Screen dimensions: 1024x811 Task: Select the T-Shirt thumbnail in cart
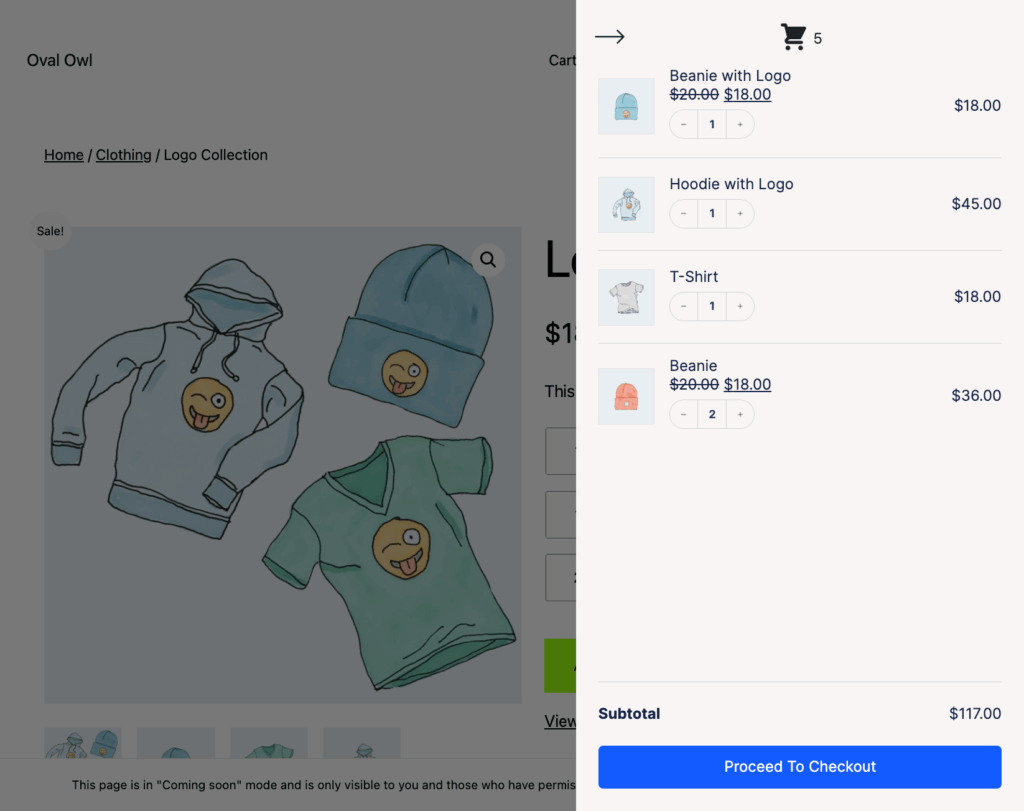pos(626,297)
